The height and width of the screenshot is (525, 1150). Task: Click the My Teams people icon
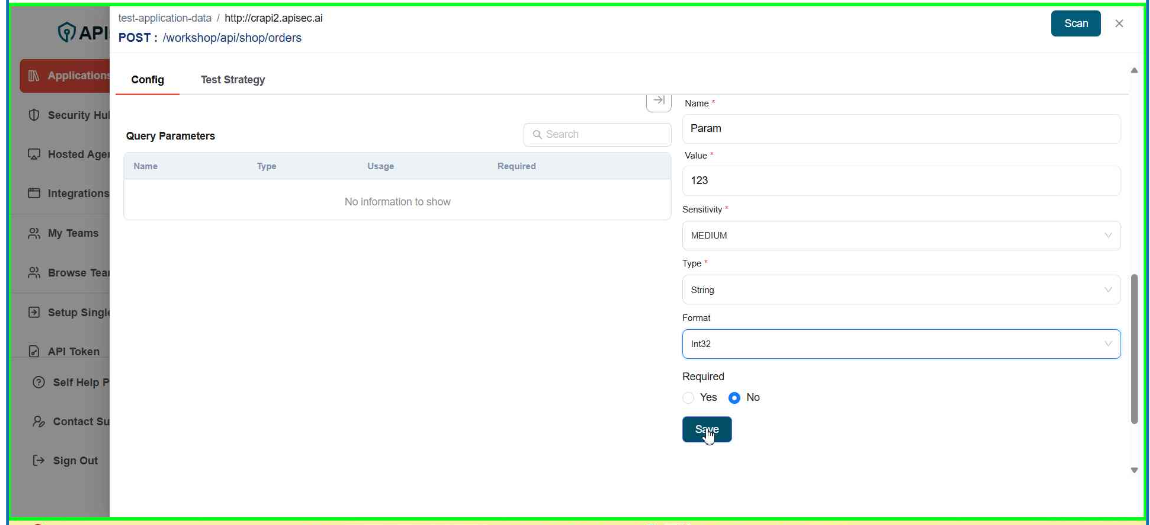[x=34, y=233]
